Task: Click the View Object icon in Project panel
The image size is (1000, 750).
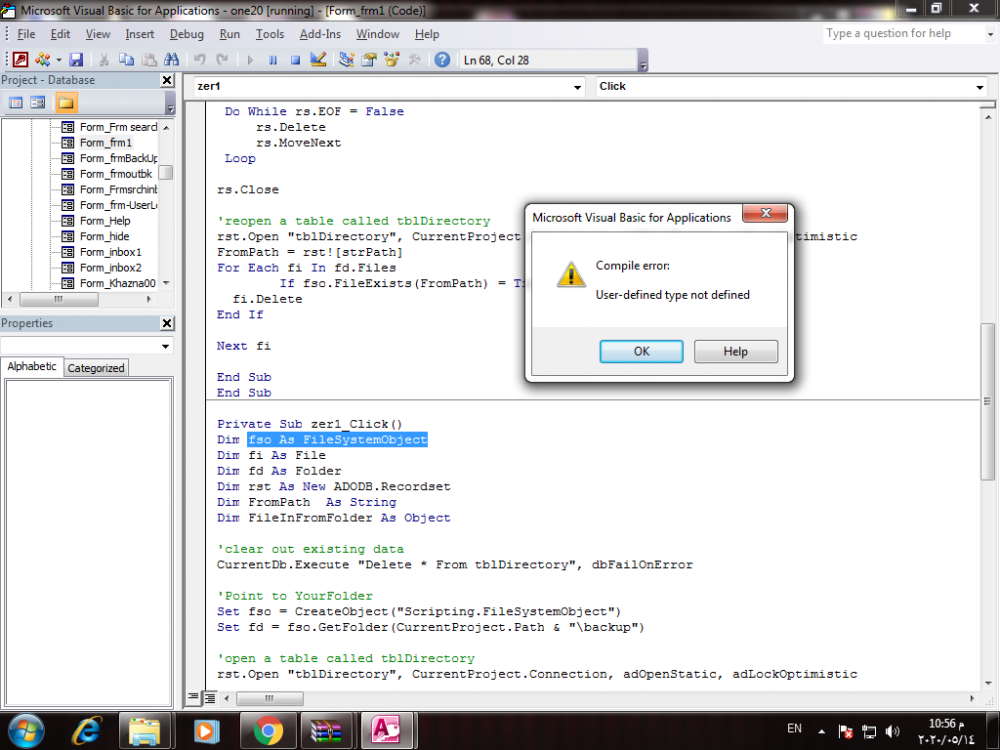Action: click(x=38, y=103)
